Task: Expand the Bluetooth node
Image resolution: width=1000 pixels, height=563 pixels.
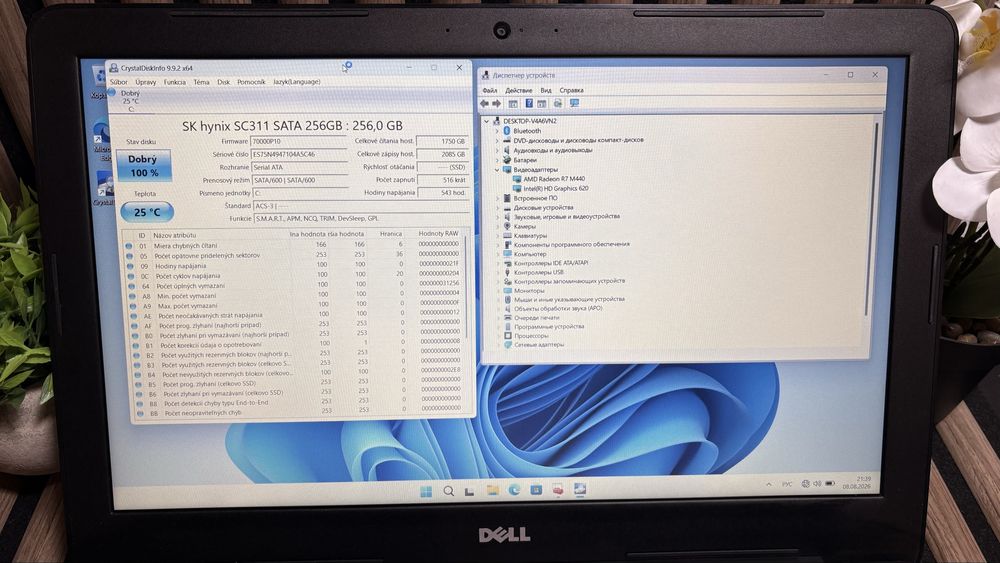Action: [x=497, y=131]
